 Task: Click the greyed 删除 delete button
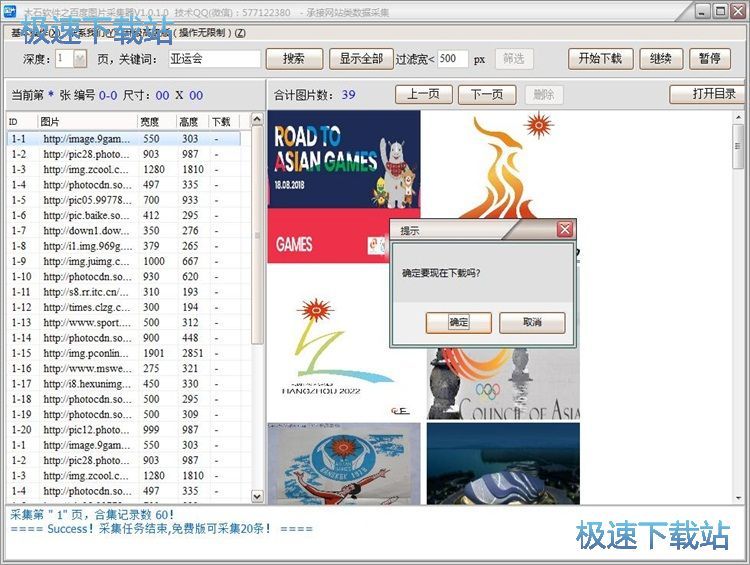pyautogui.click(x=544, y=94)
